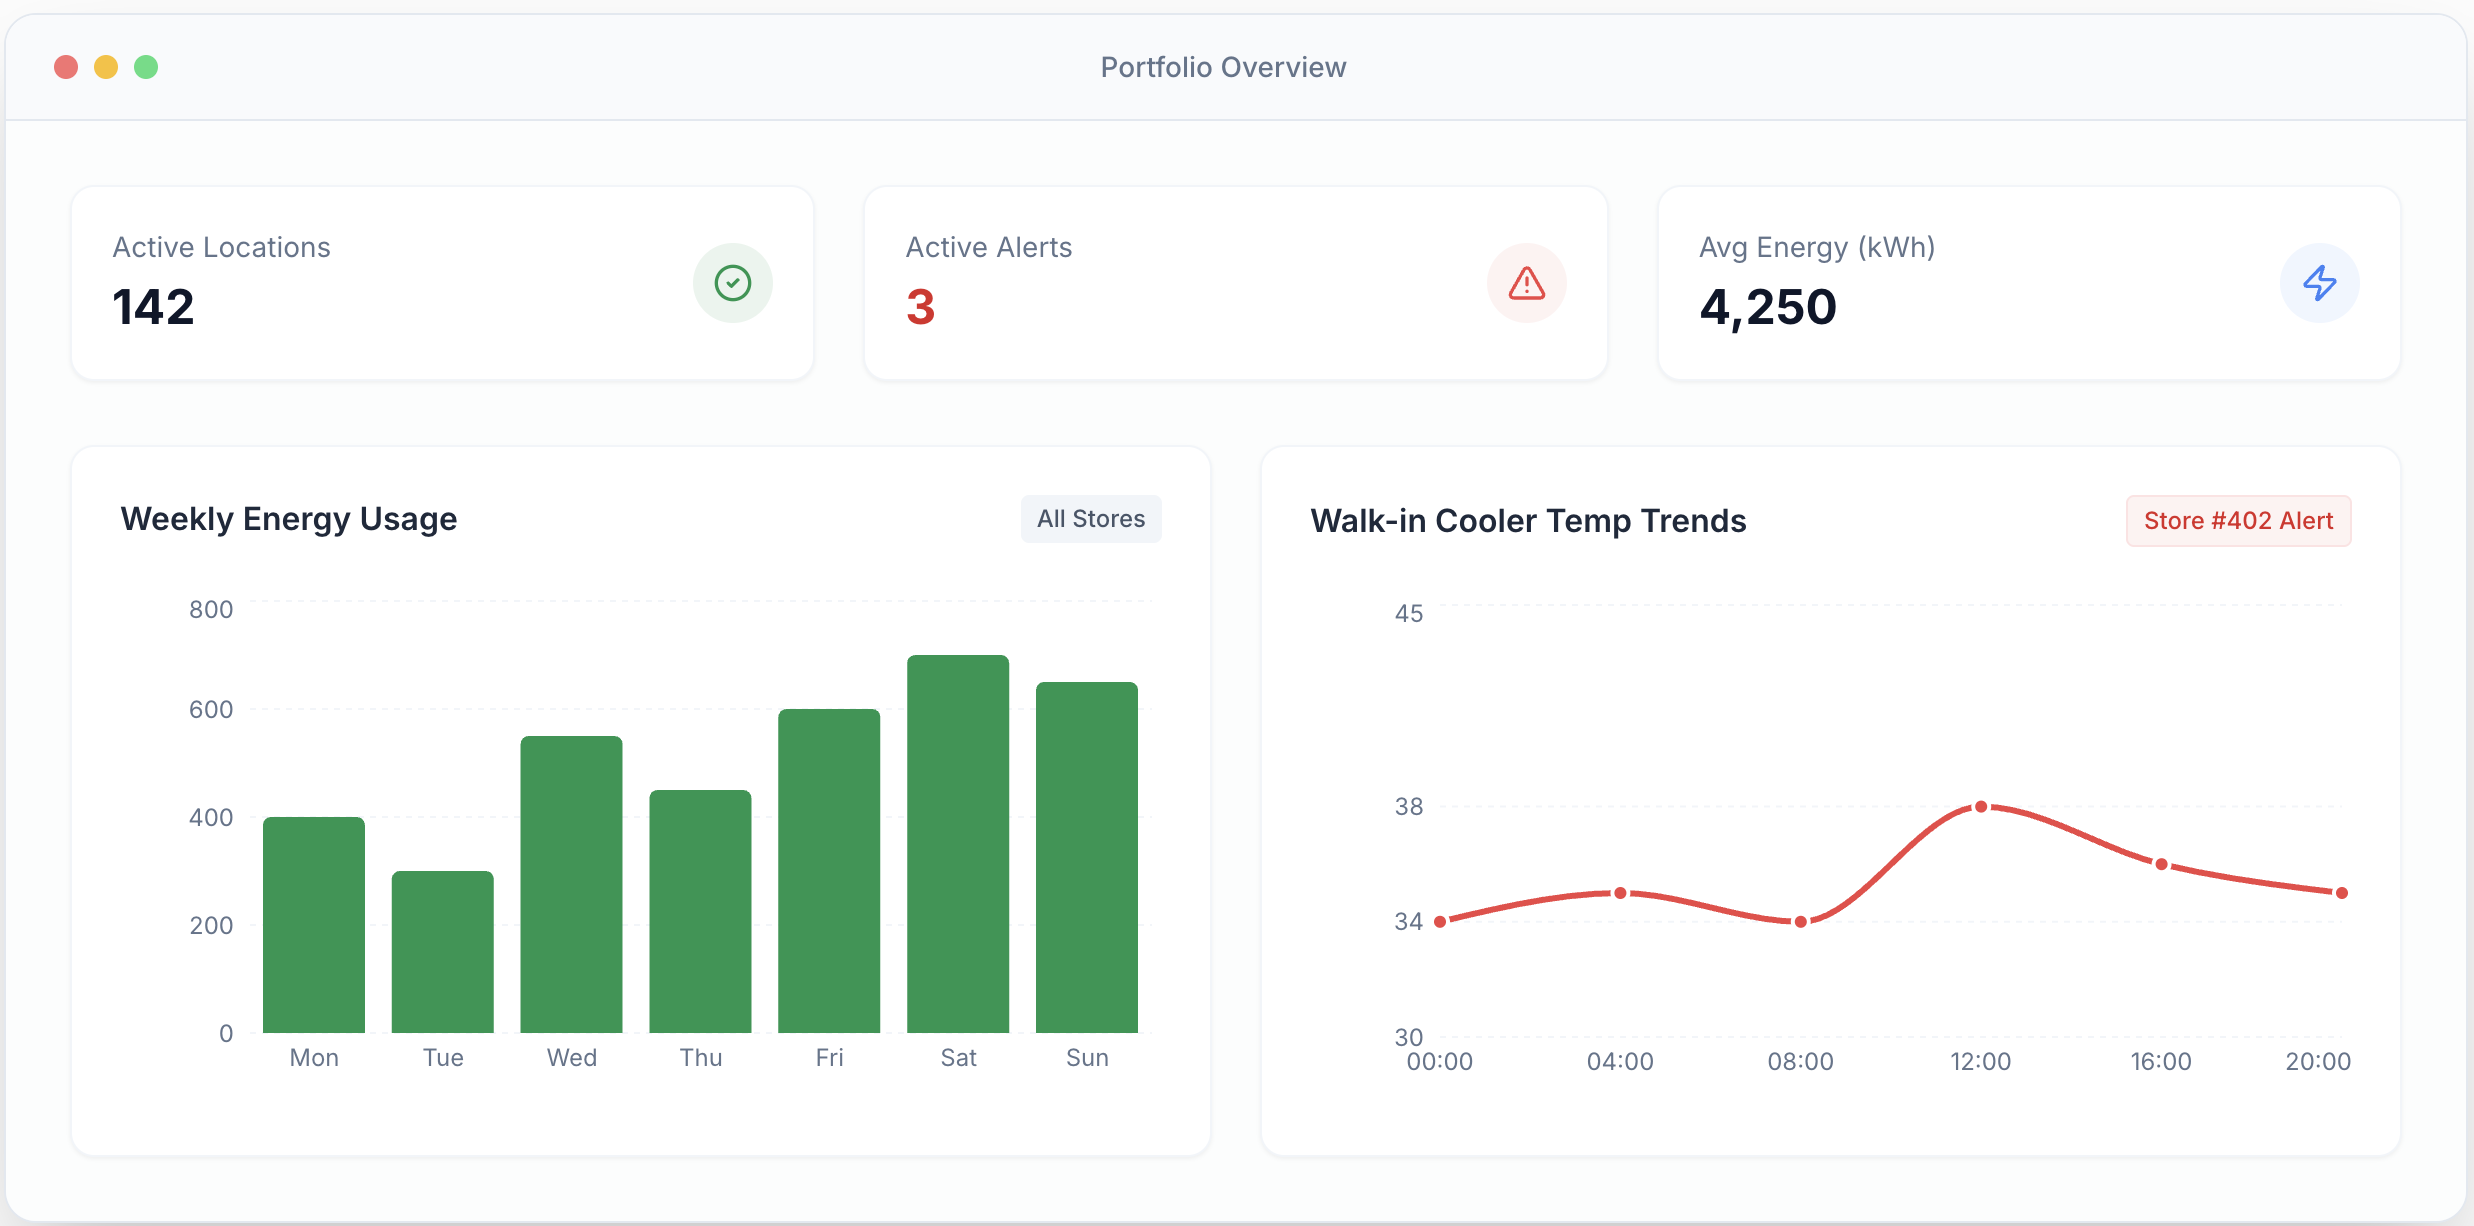
Task: Click the blue lightning bolt energy icon
Action: pyautogui.click(x=2320, y=283)
